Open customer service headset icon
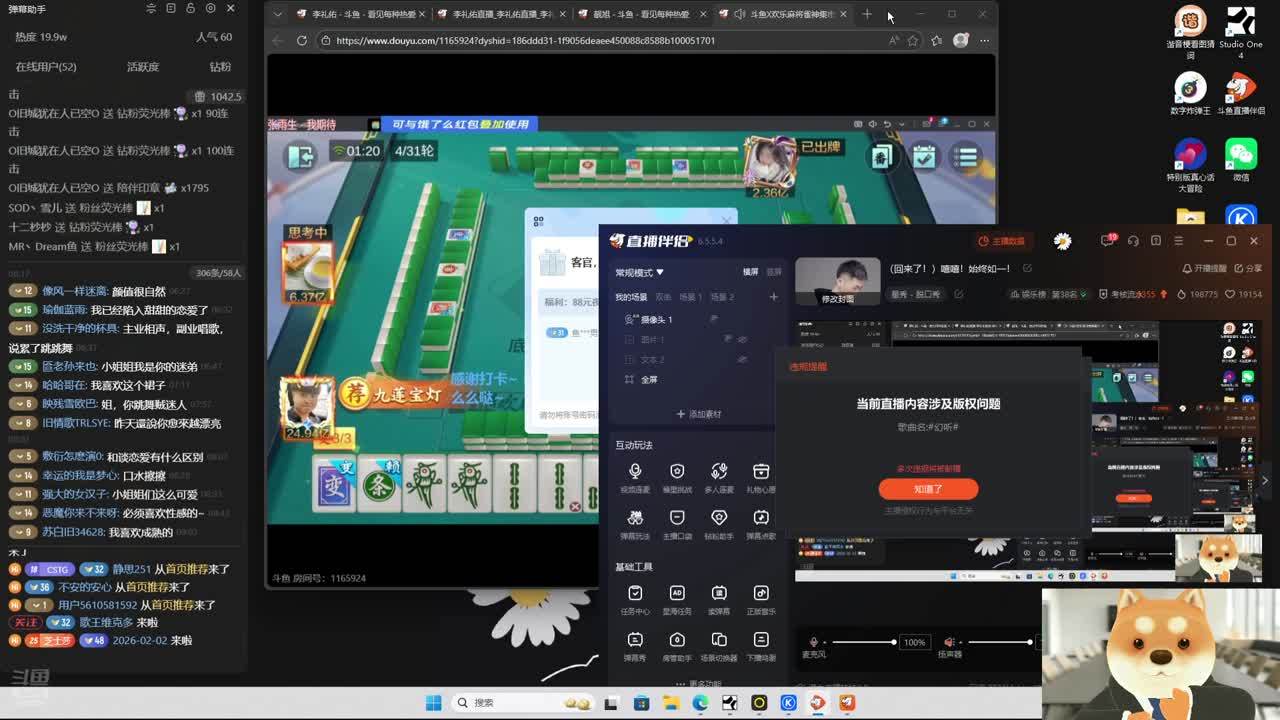The height and width of the screenshot is (720, 1280). click(x=1133, y=241)
